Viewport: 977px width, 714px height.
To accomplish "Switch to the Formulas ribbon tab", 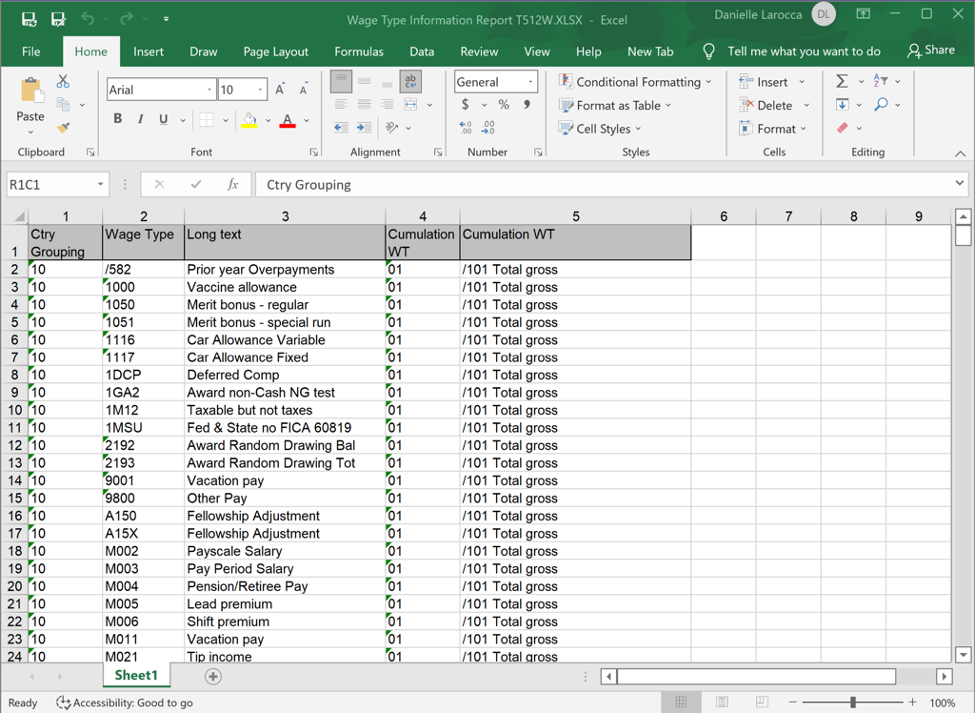I will [358, 51].
